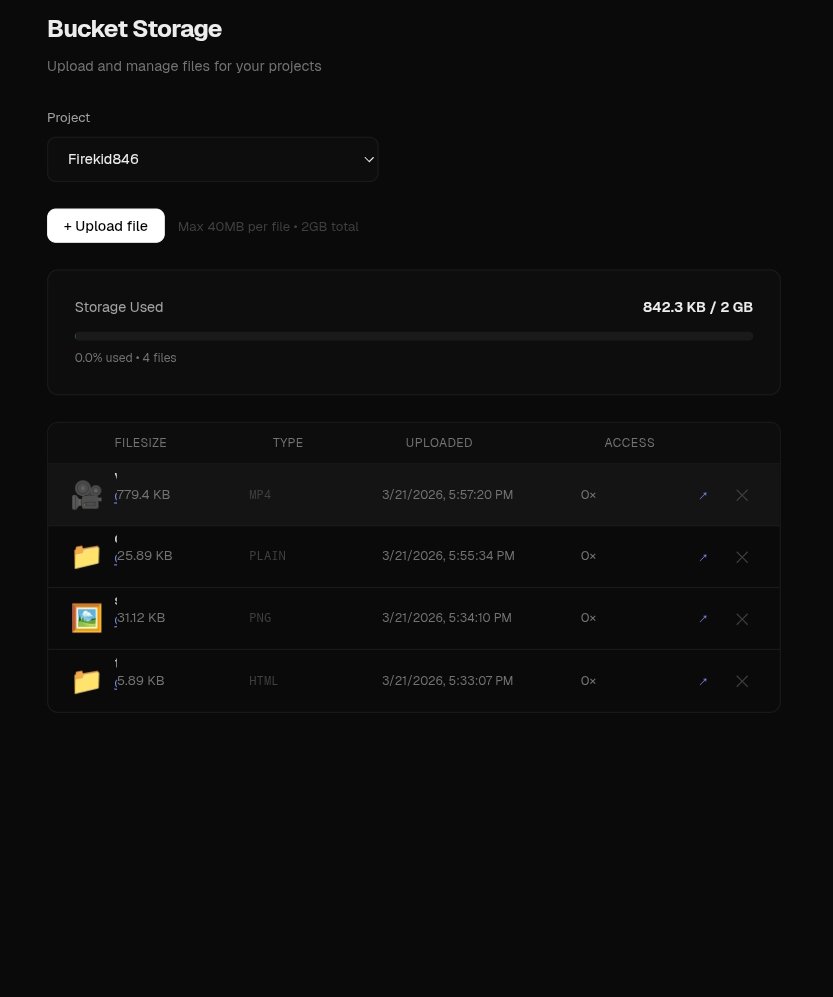Click the 25.89 KB filesize value
Screen dimensions: 833x997
(x=144, y=556)
